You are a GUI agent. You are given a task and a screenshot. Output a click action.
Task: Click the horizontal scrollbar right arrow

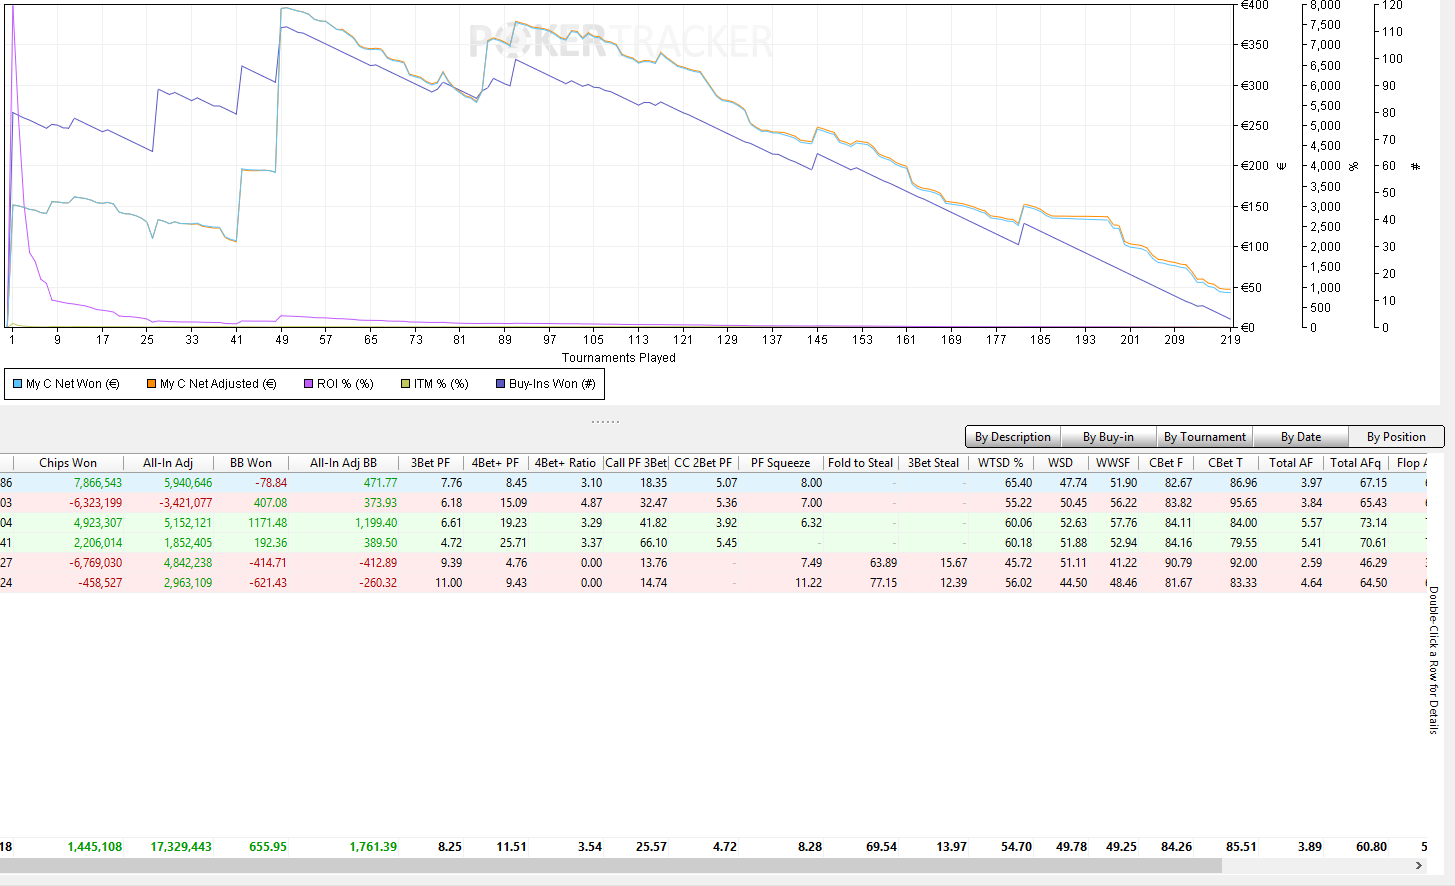pyautogui.click(x=1418, y=865)
